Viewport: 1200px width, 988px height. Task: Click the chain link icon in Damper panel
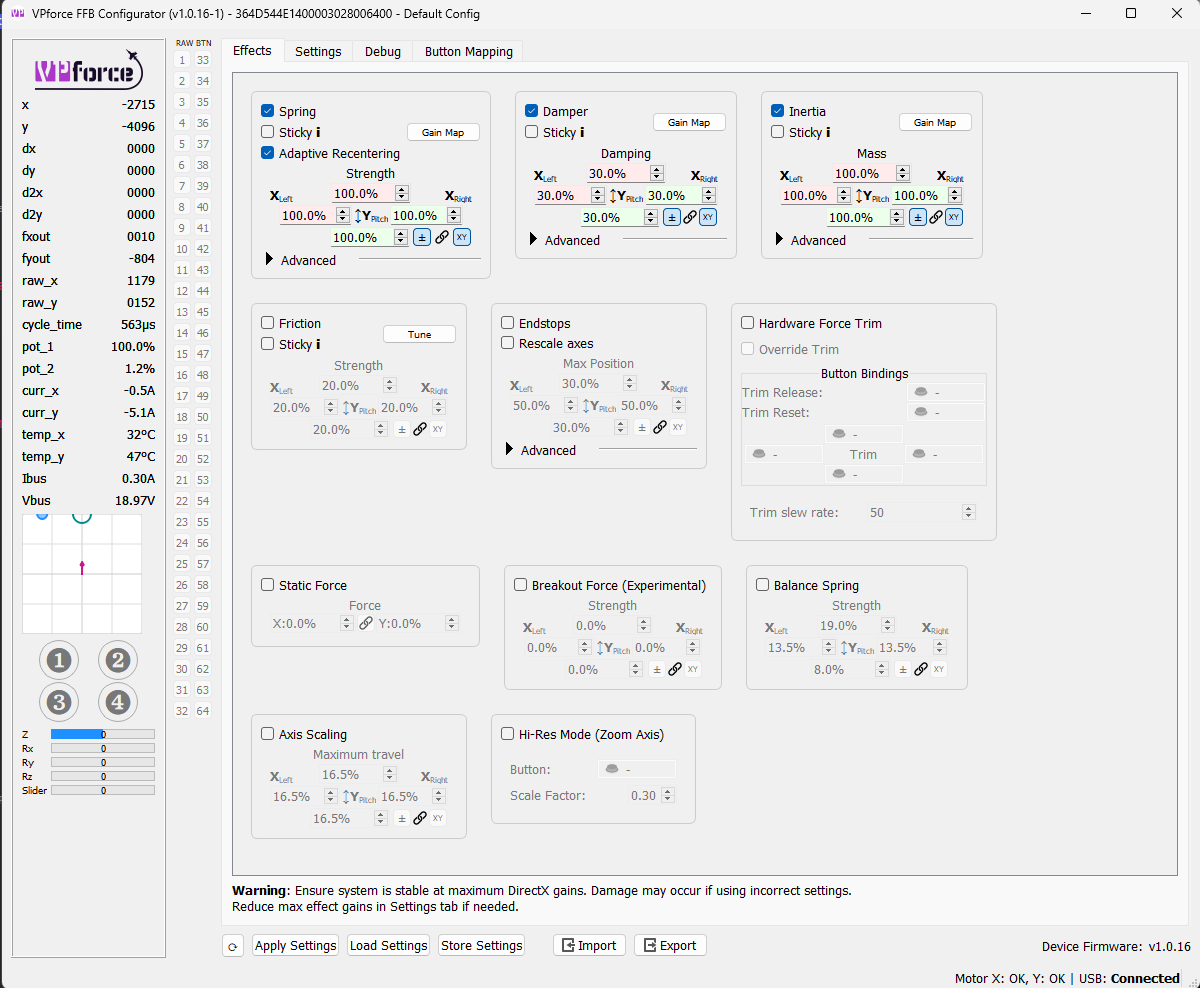tap(689, 217)
